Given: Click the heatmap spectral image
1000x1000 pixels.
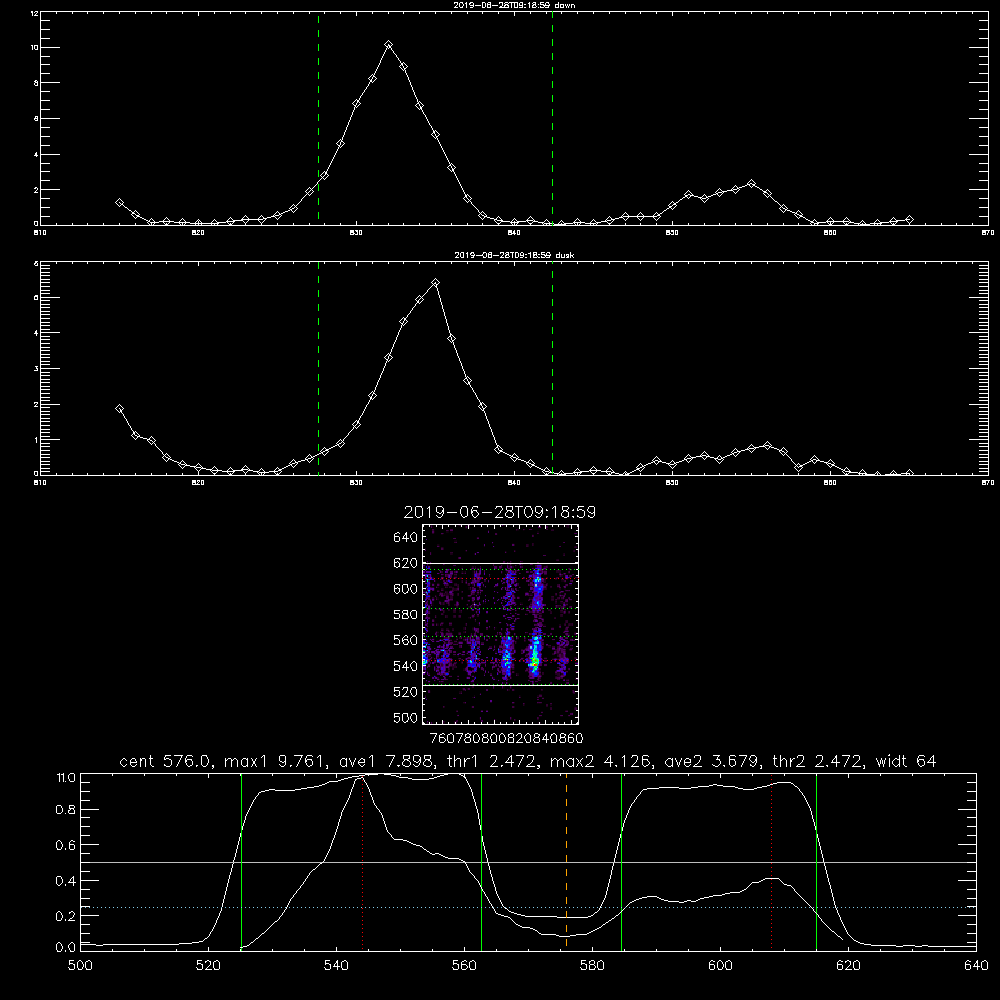Looking at the screenshot, I should 501,624.
